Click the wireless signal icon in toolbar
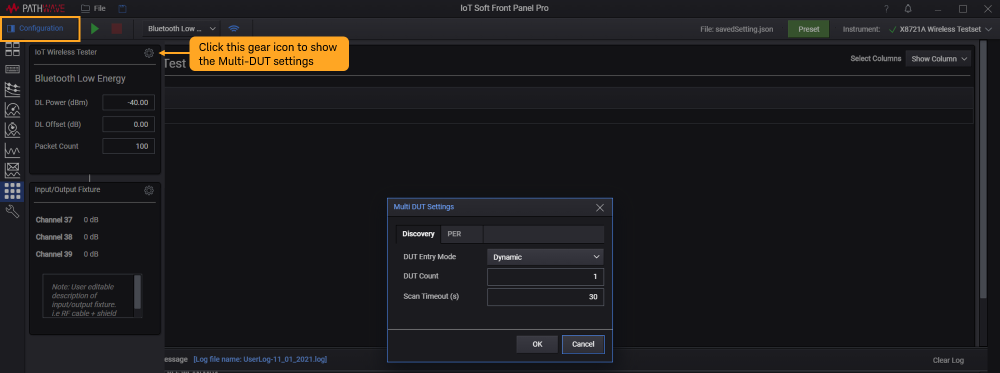 [234, 29]
